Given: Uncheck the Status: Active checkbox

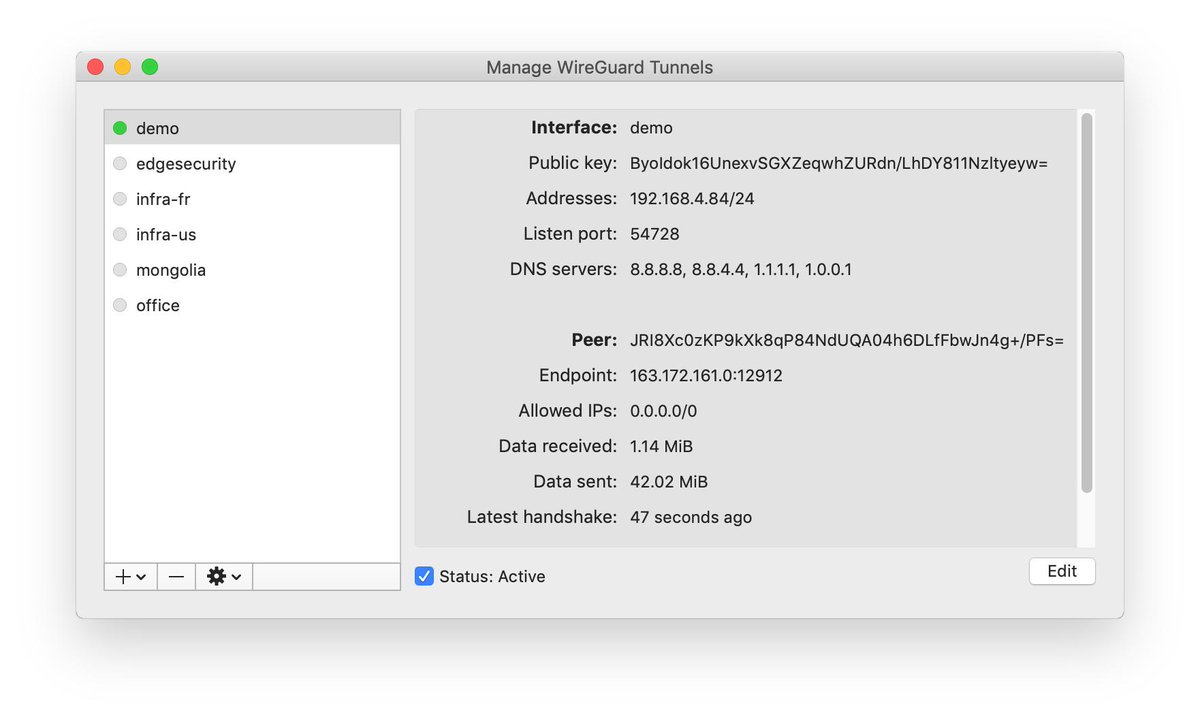Looking at the screenshot, I should pyautogui.click(x=424, y=576).
